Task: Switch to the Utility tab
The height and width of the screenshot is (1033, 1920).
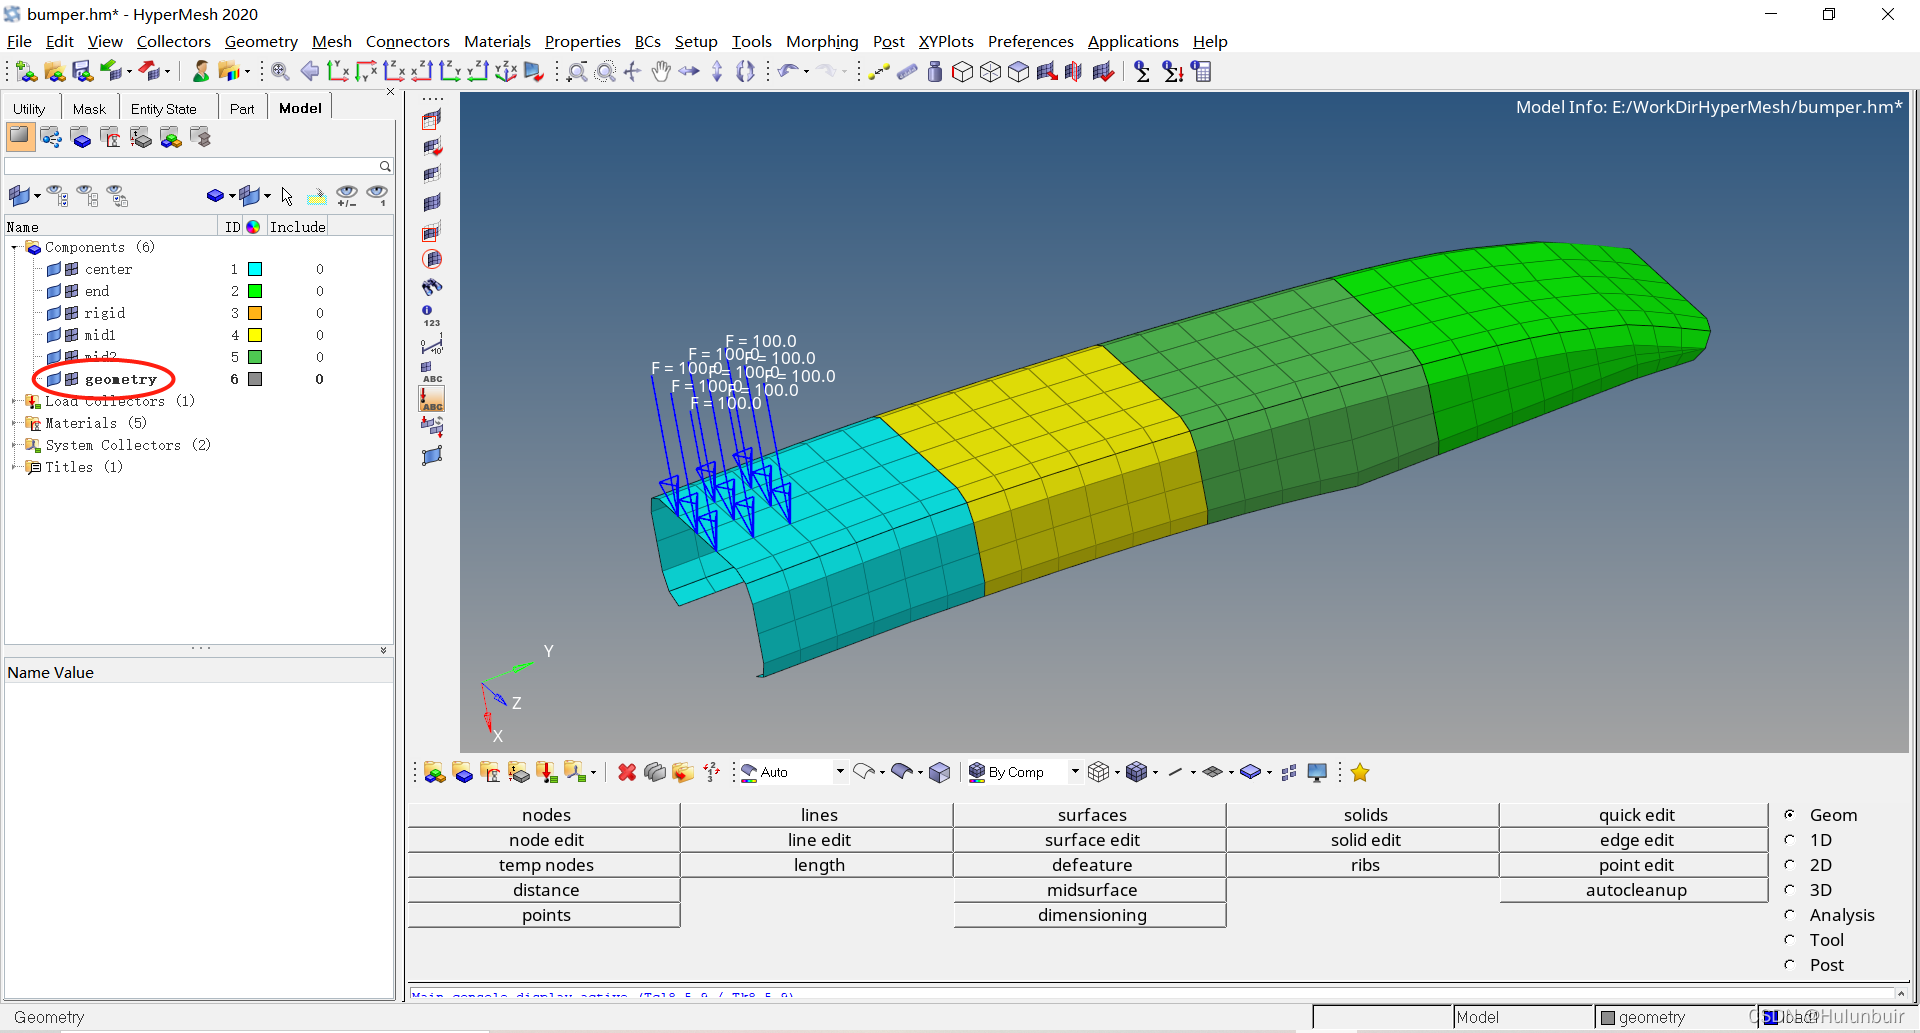Action: [29, 108]
